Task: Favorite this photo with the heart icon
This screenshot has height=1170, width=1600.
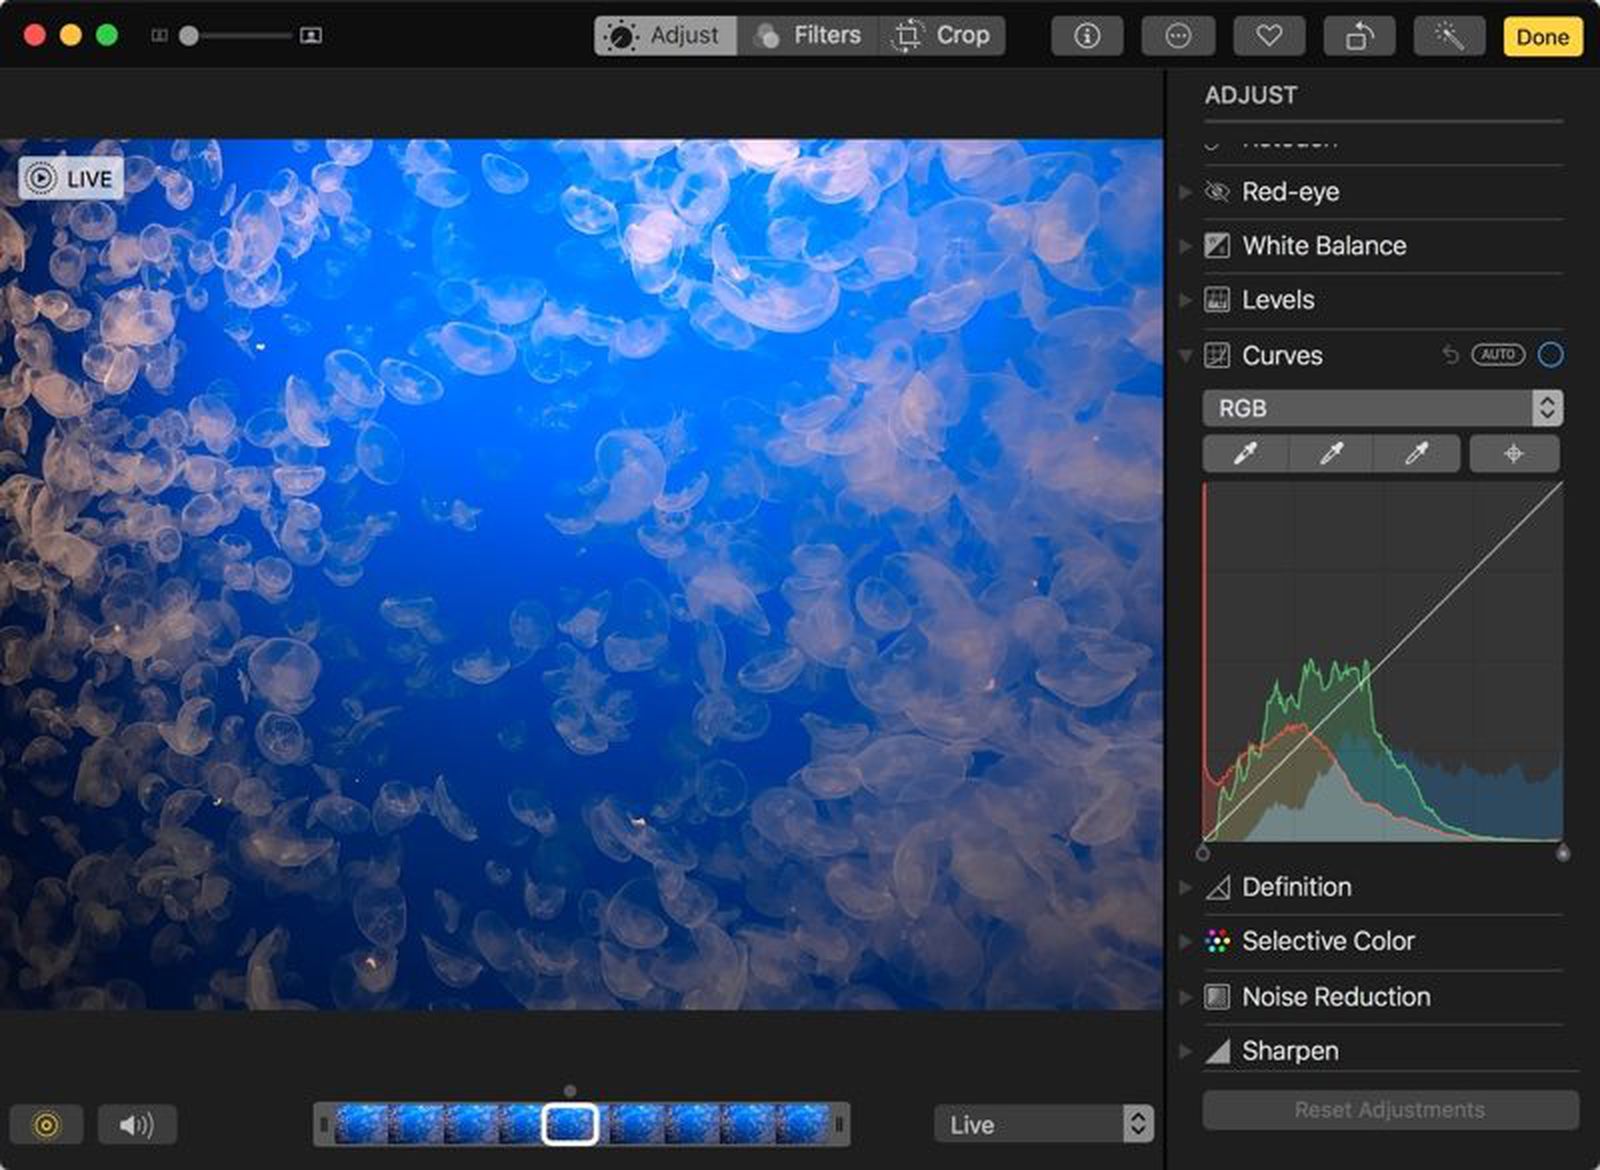Action: 1269,36
